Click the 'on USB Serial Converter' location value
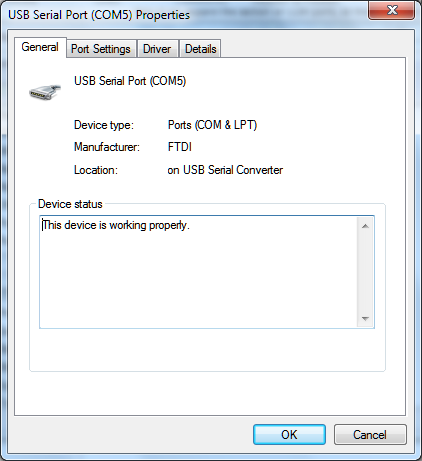The width and height of the screenshot is (422, 461). pyautogui.click(x=225, y=170)
